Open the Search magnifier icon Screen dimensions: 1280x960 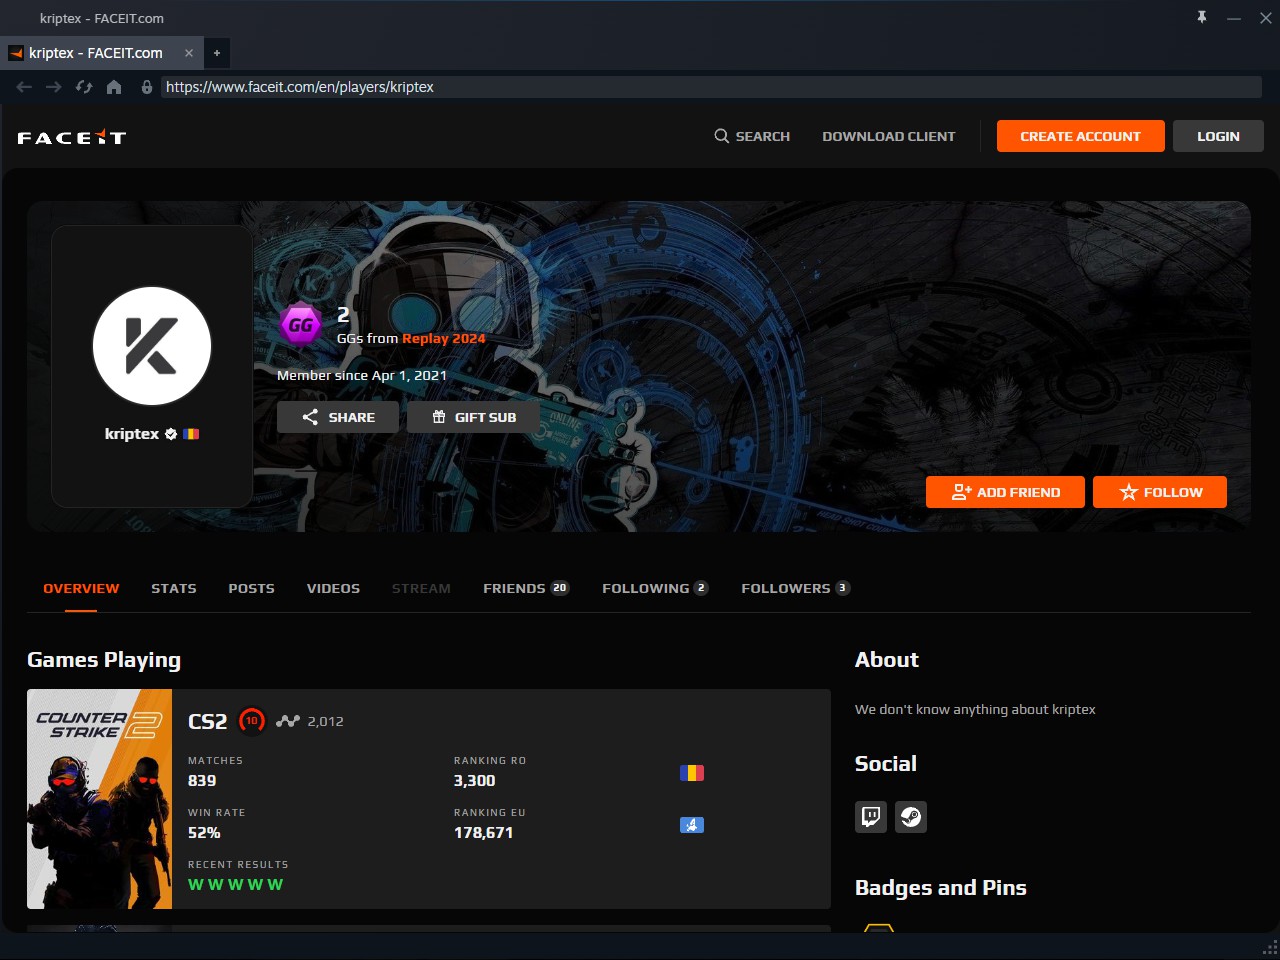tap(721, 136)
